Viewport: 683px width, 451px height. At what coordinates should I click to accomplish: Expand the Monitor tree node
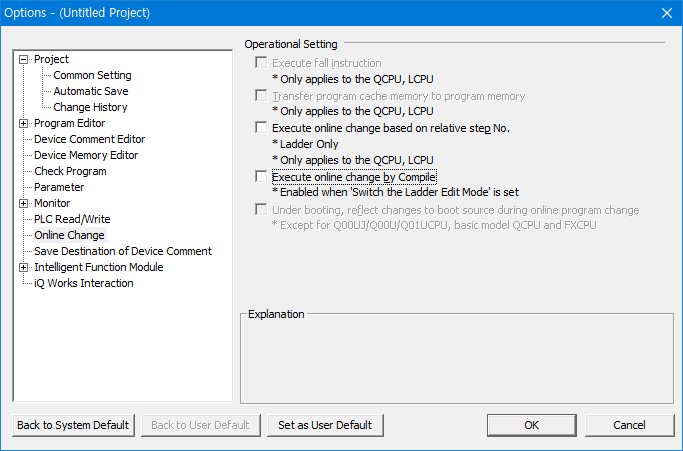click(x=24, y=203)
